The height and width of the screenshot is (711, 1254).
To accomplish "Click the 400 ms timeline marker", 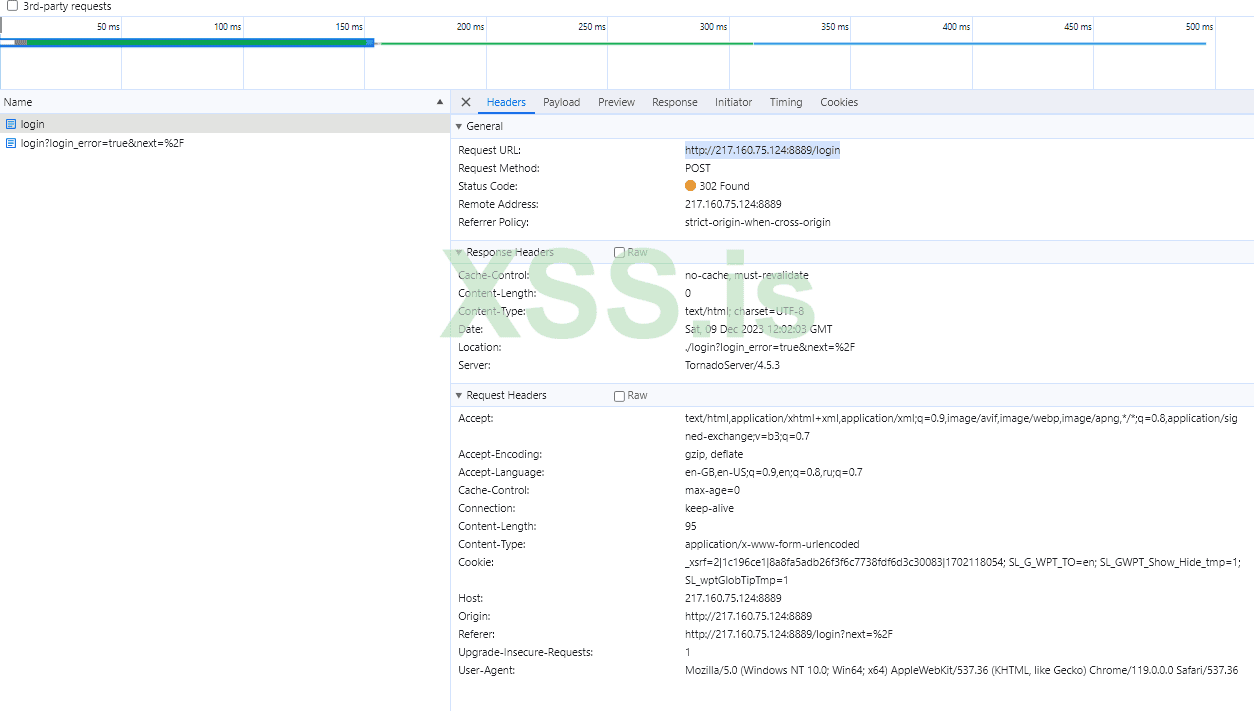I will [x=956, y=27].
